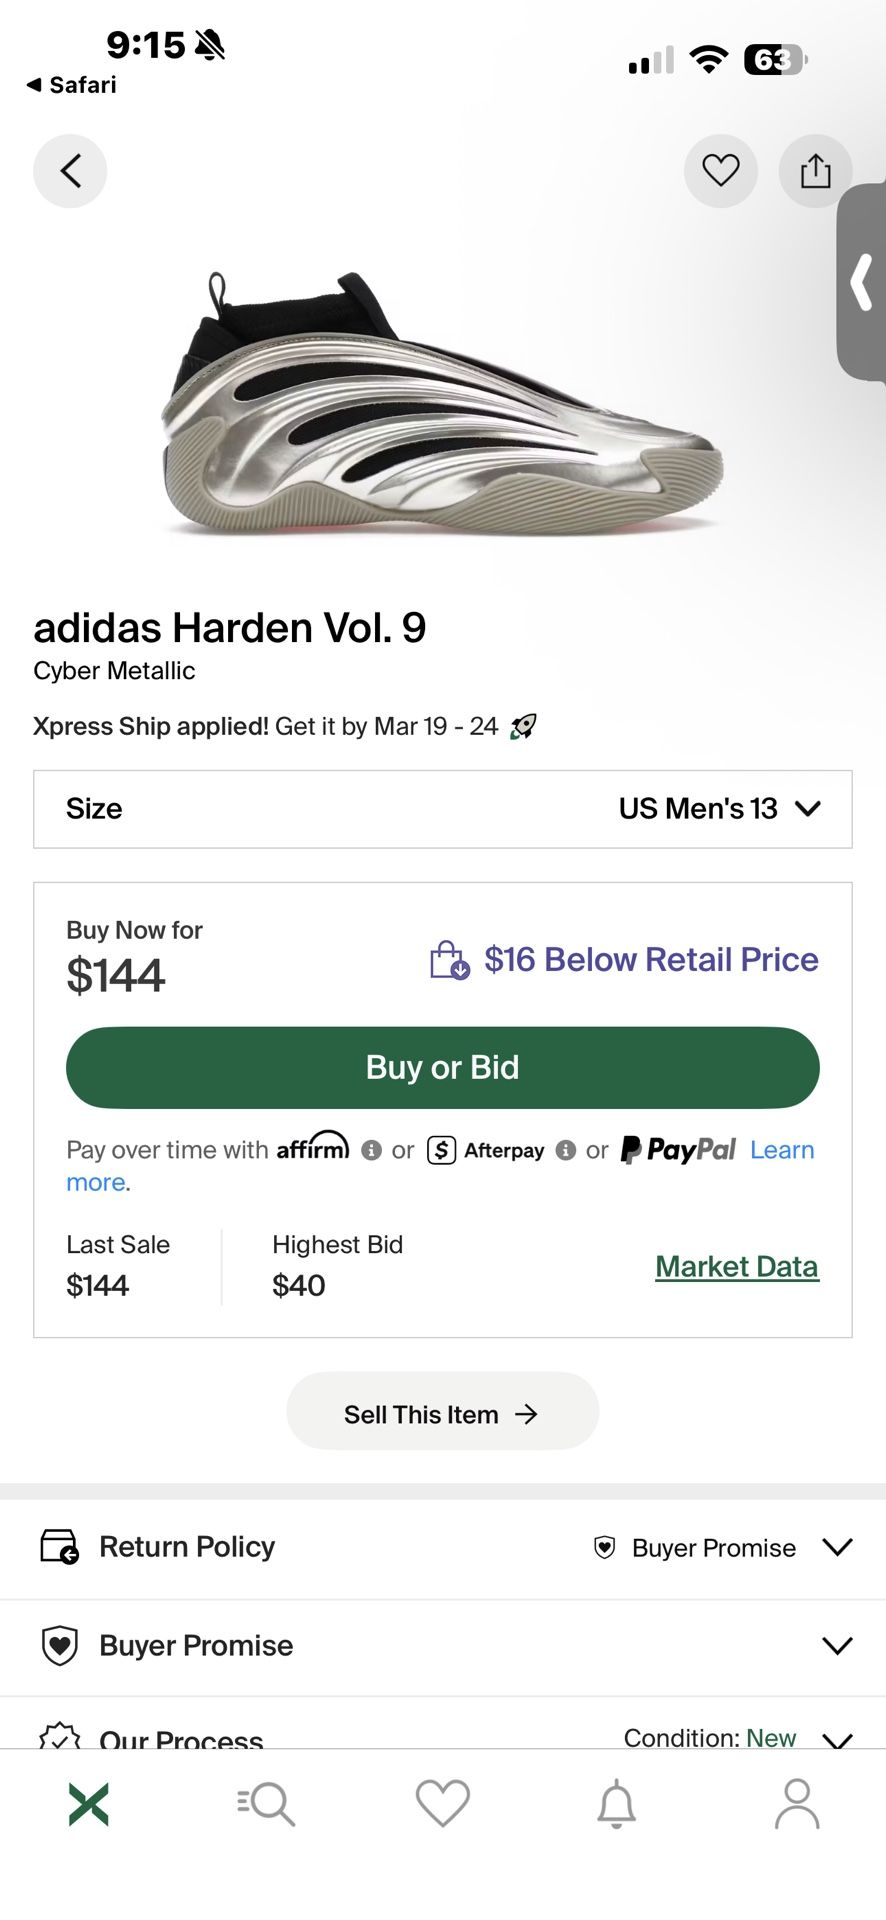Open the account profile icon

click(796, 1804)
